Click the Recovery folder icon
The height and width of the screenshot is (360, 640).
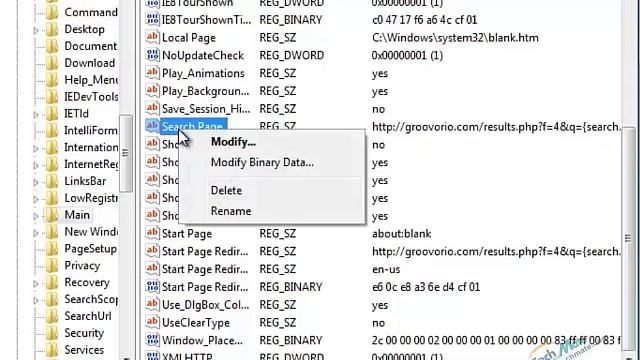[52, 282]
